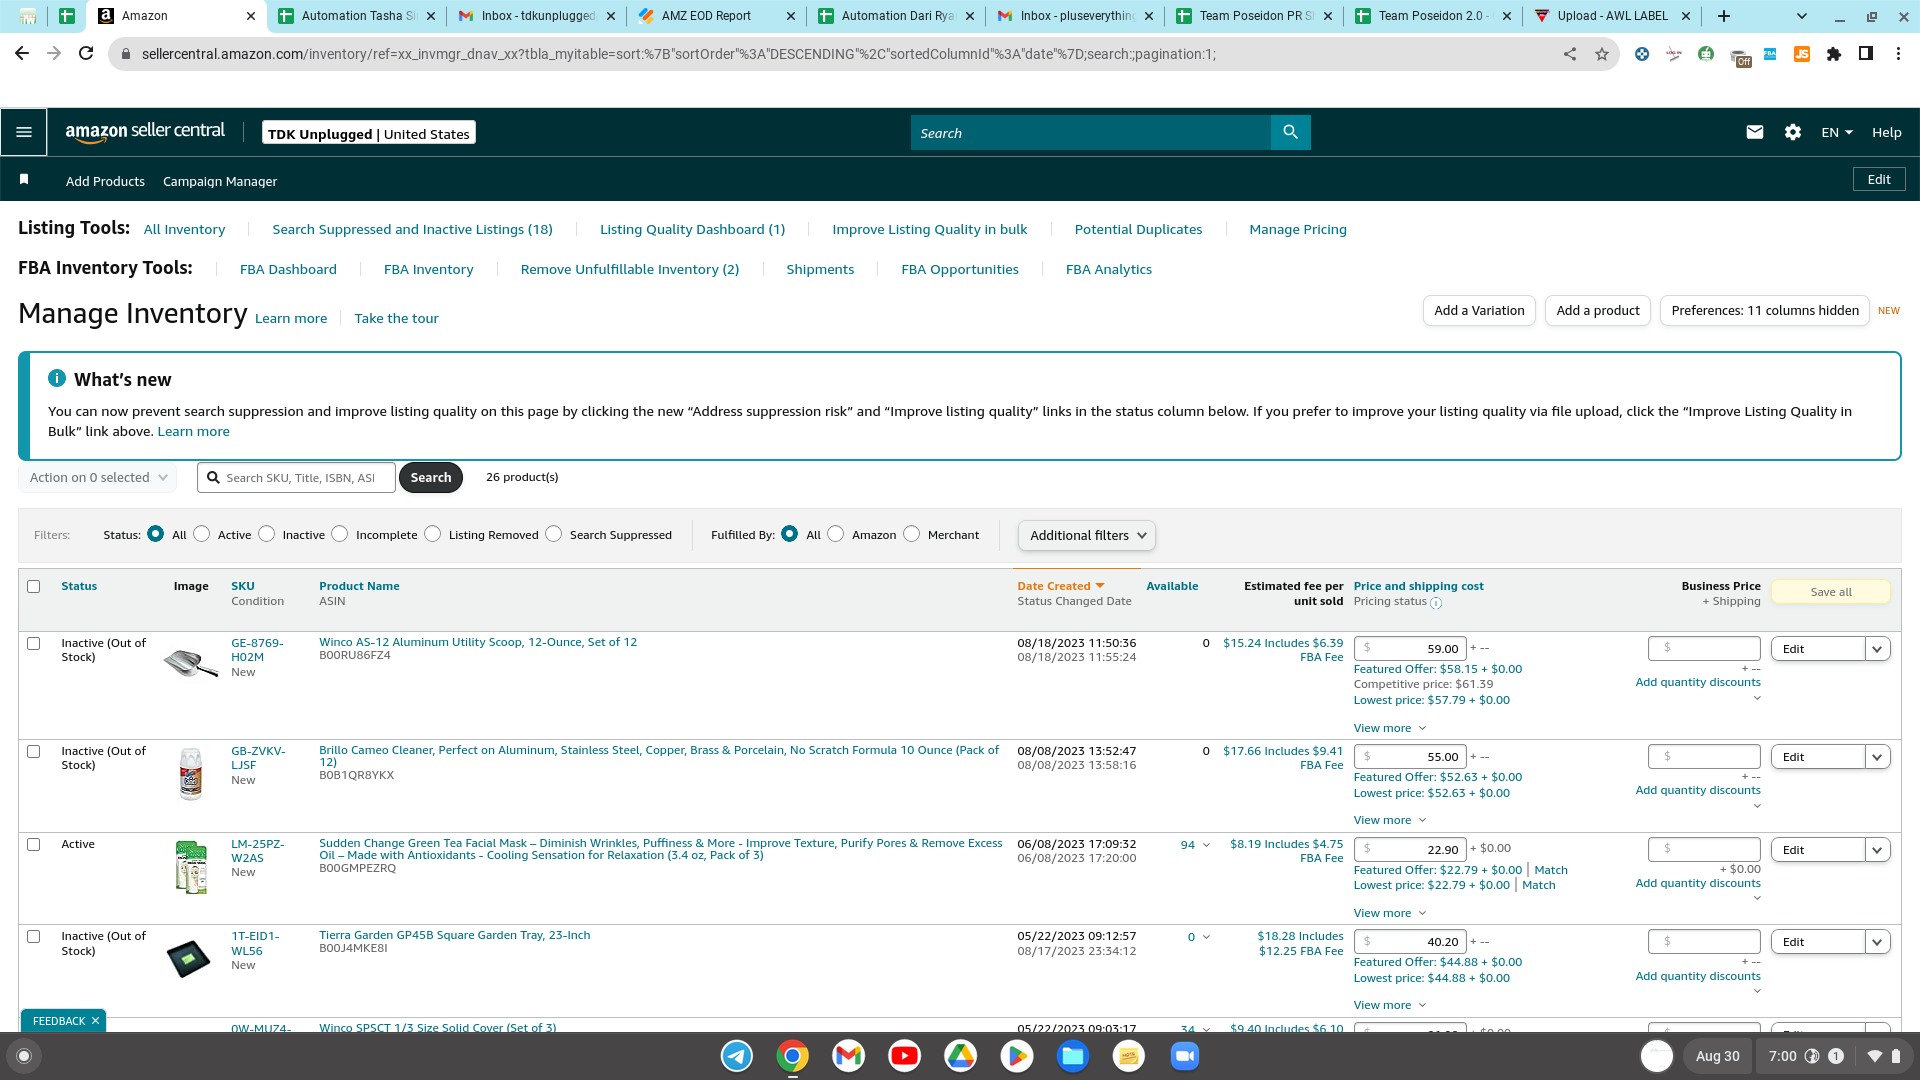
Task: Click the Amazon Seller Central logo
Action: (x=145, y=131)
